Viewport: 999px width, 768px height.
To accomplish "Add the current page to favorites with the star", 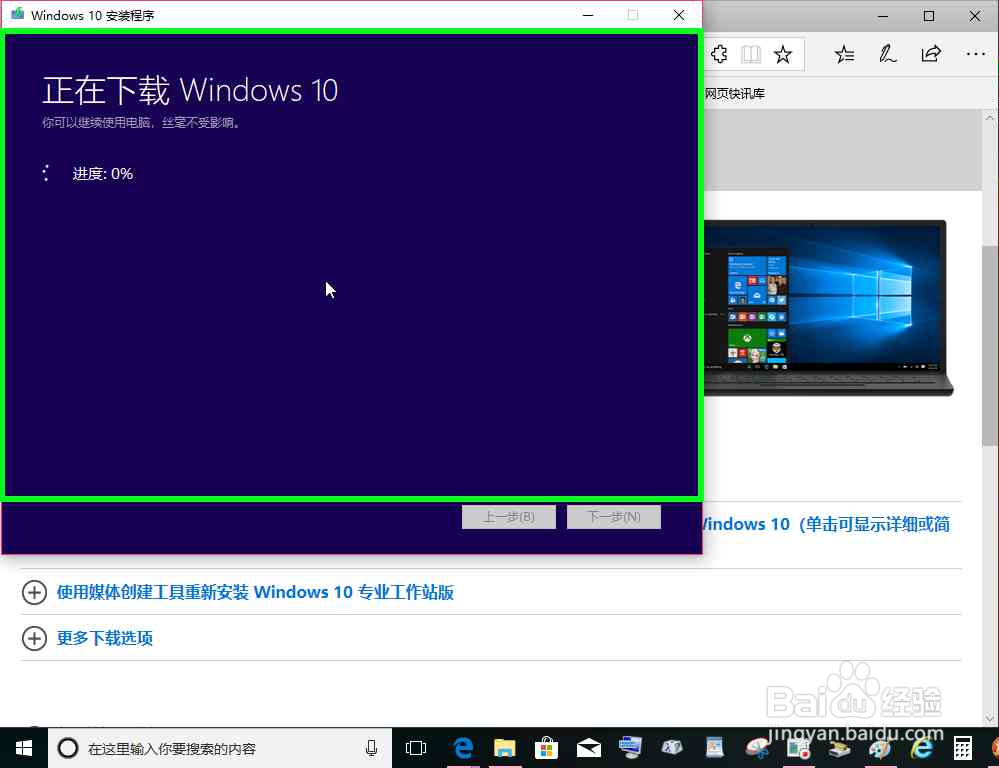I will point(783,54).
